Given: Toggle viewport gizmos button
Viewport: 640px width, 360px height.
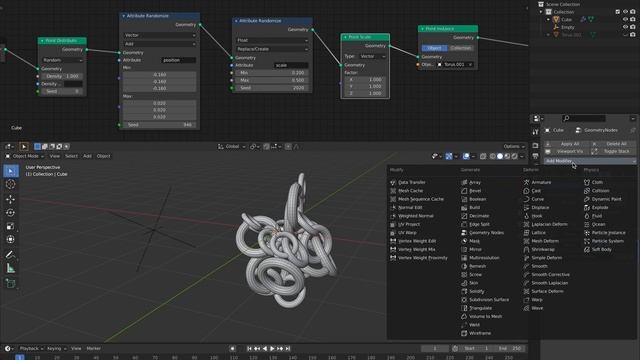Looking at the screenshot, I should click(449, 156).
